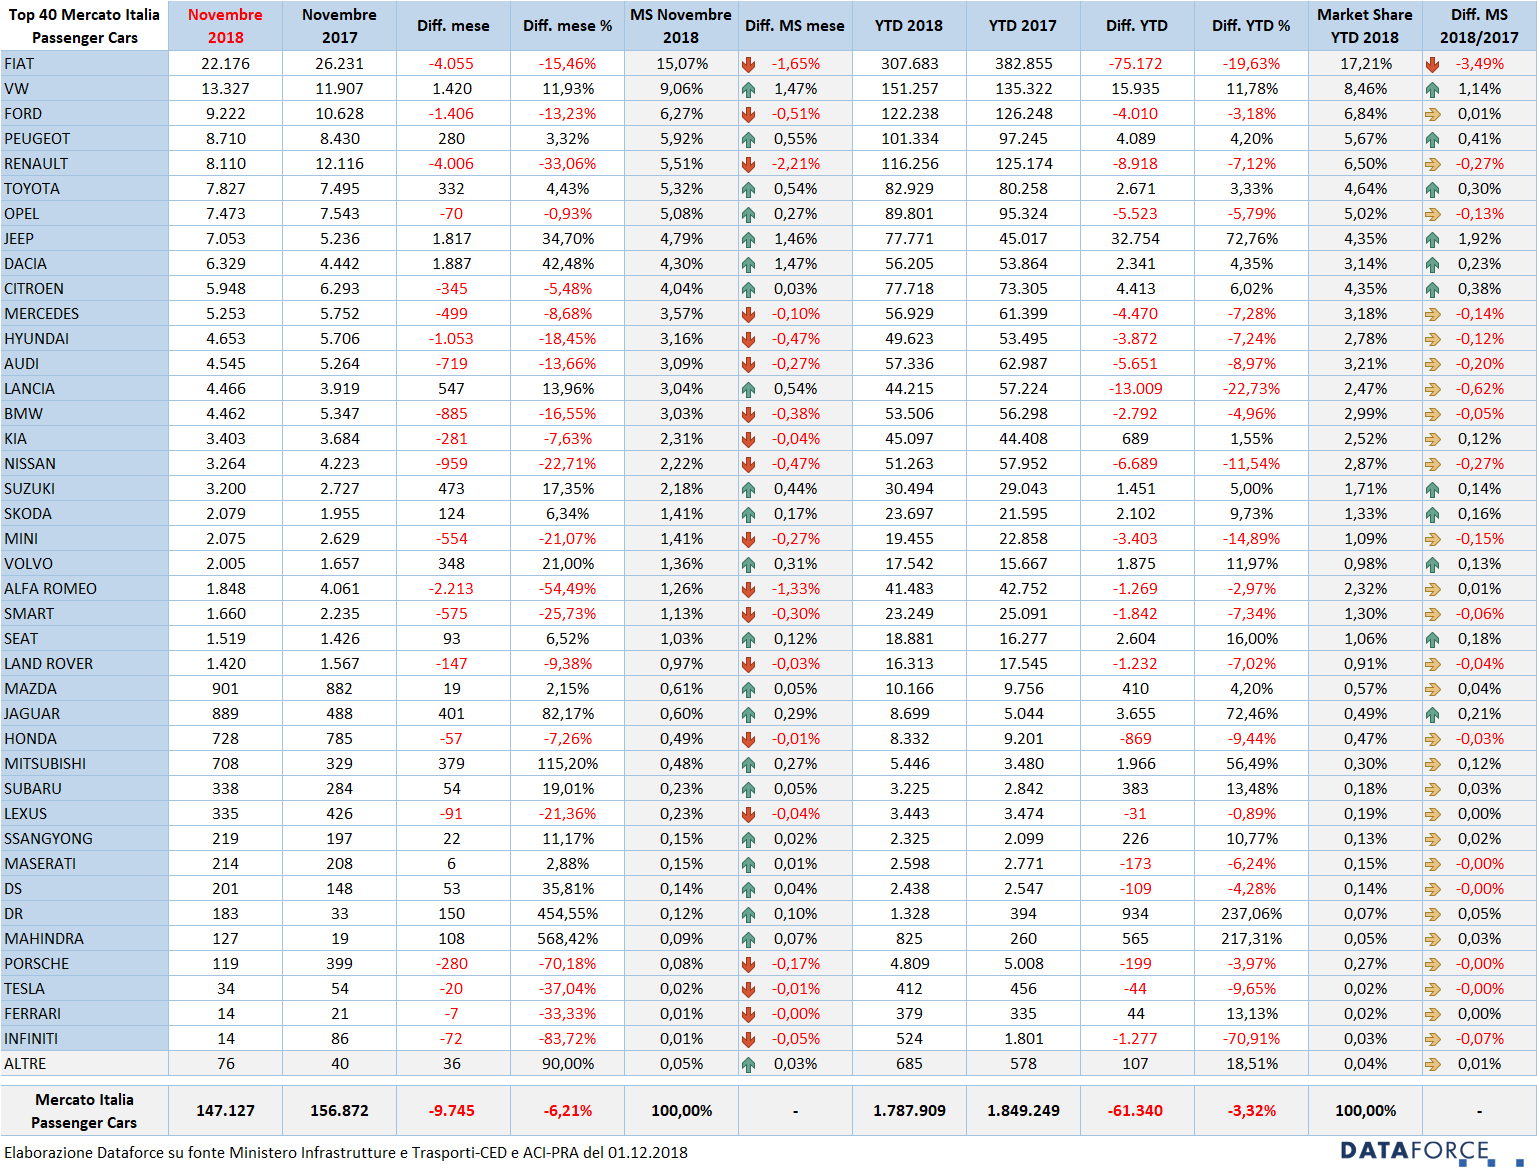Select the LAND ROVER row label
Viewport: 1537px width, 1171px height.
[x=48, y=664]
